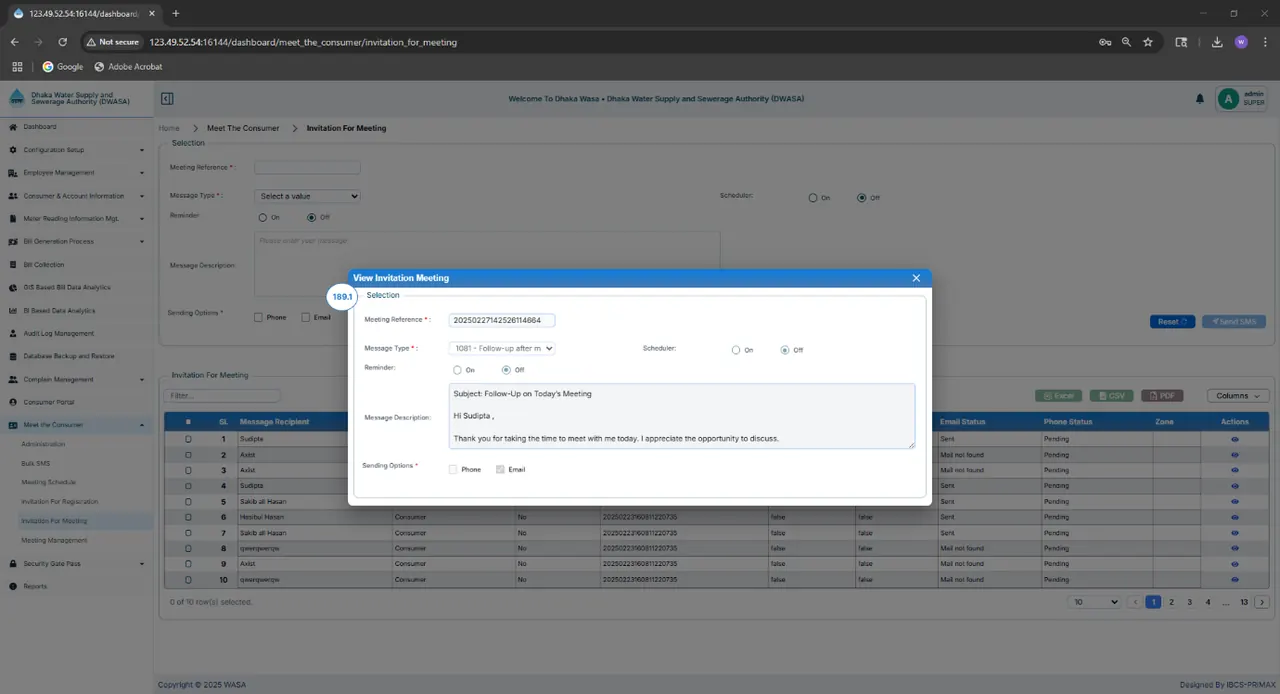Open the rows-per-page dropdown showing 10
1280x694 pixels.
[x=1094, y=602]
